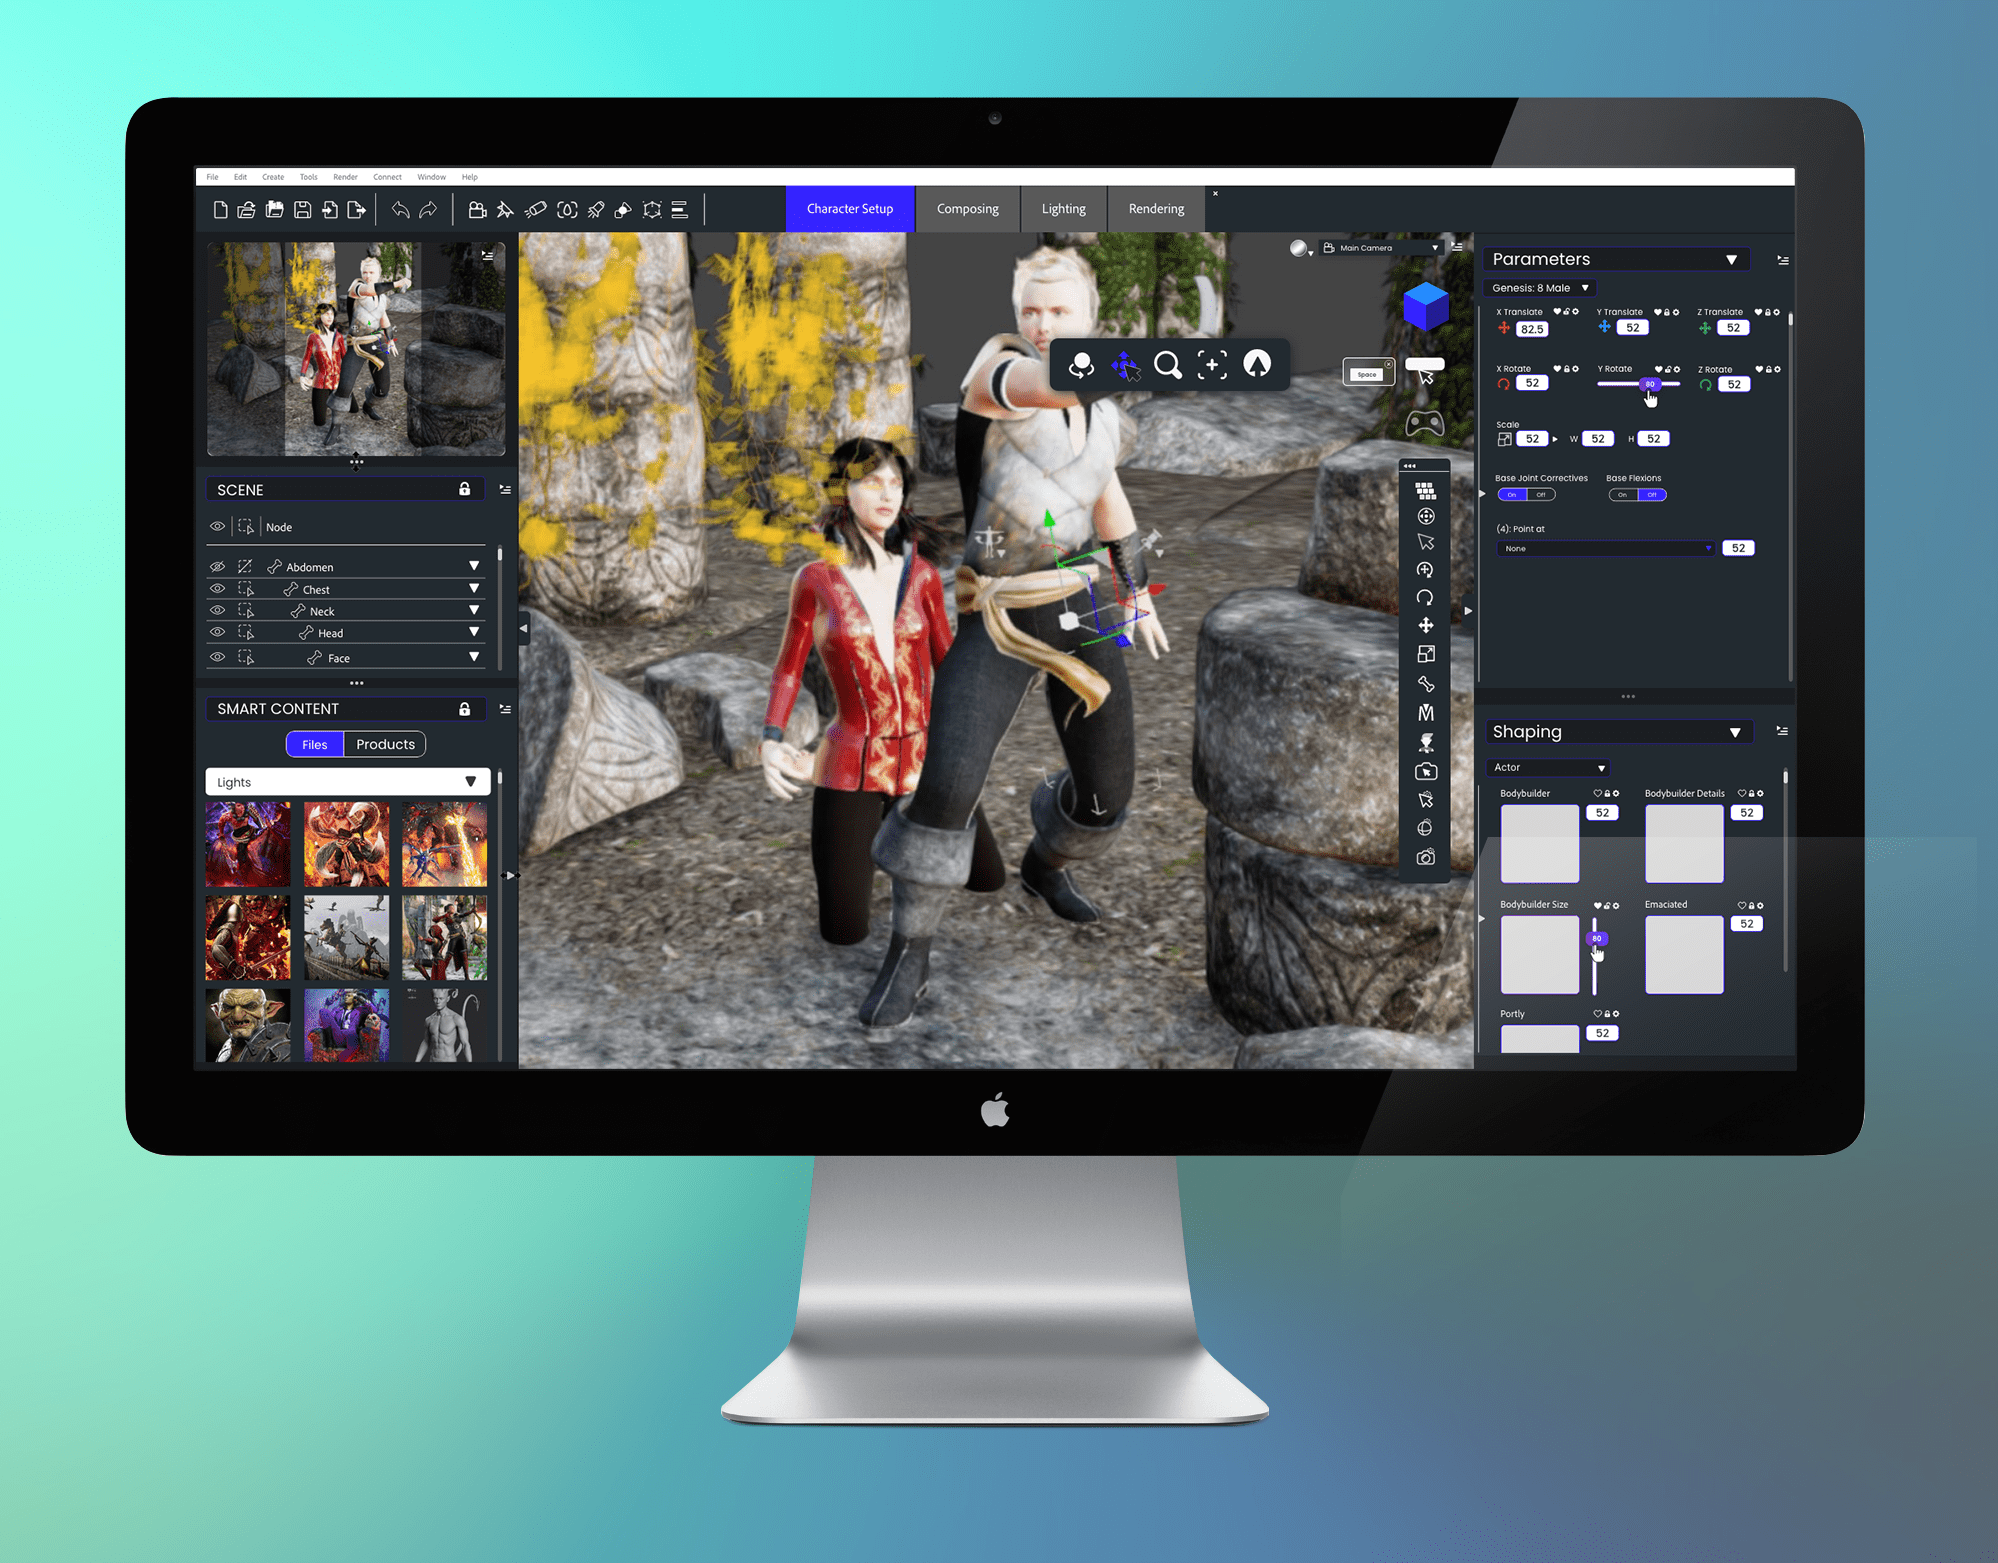Click the Undo arrow icon
The width and height of the screenshot is (1998, 1563).
point(400,209)
